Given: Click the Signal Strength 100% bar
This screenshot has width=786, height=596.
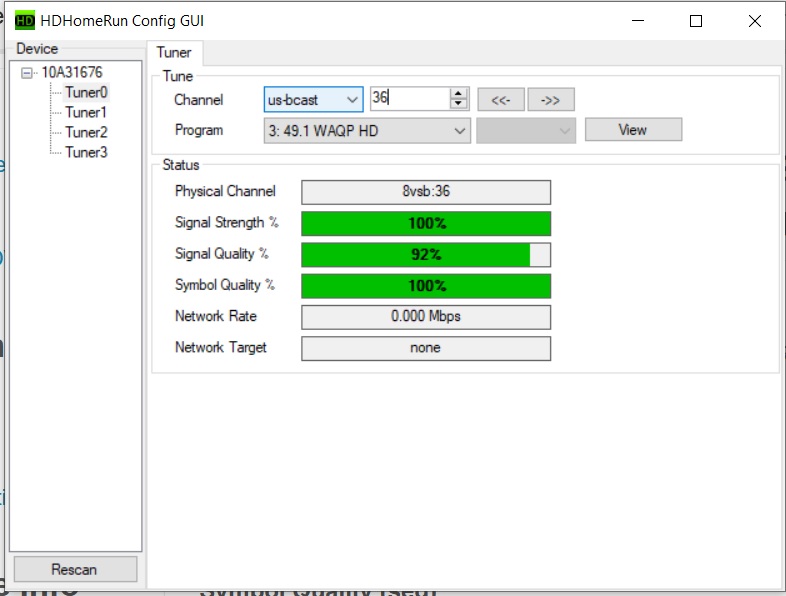Looking at the screenshot, I should (x=426, y=224).
